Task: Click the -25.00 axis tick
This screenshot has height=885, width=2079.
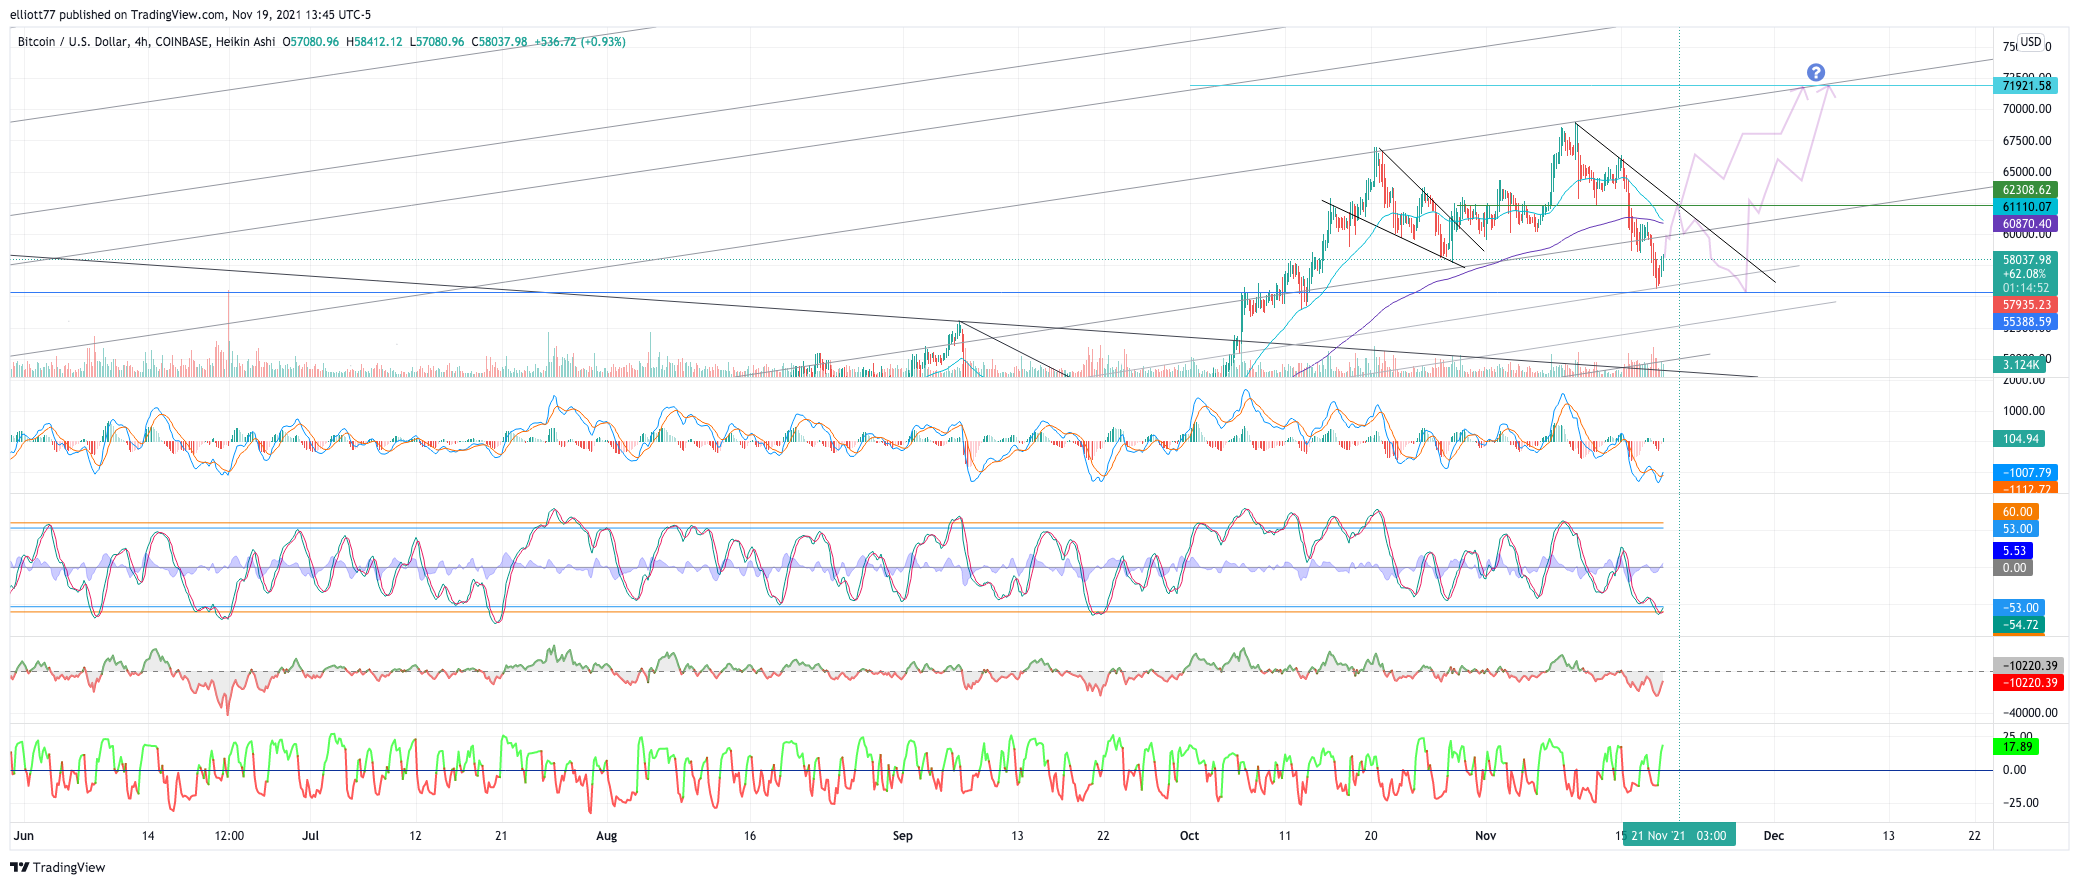Action: click(x=2020, y=803)
